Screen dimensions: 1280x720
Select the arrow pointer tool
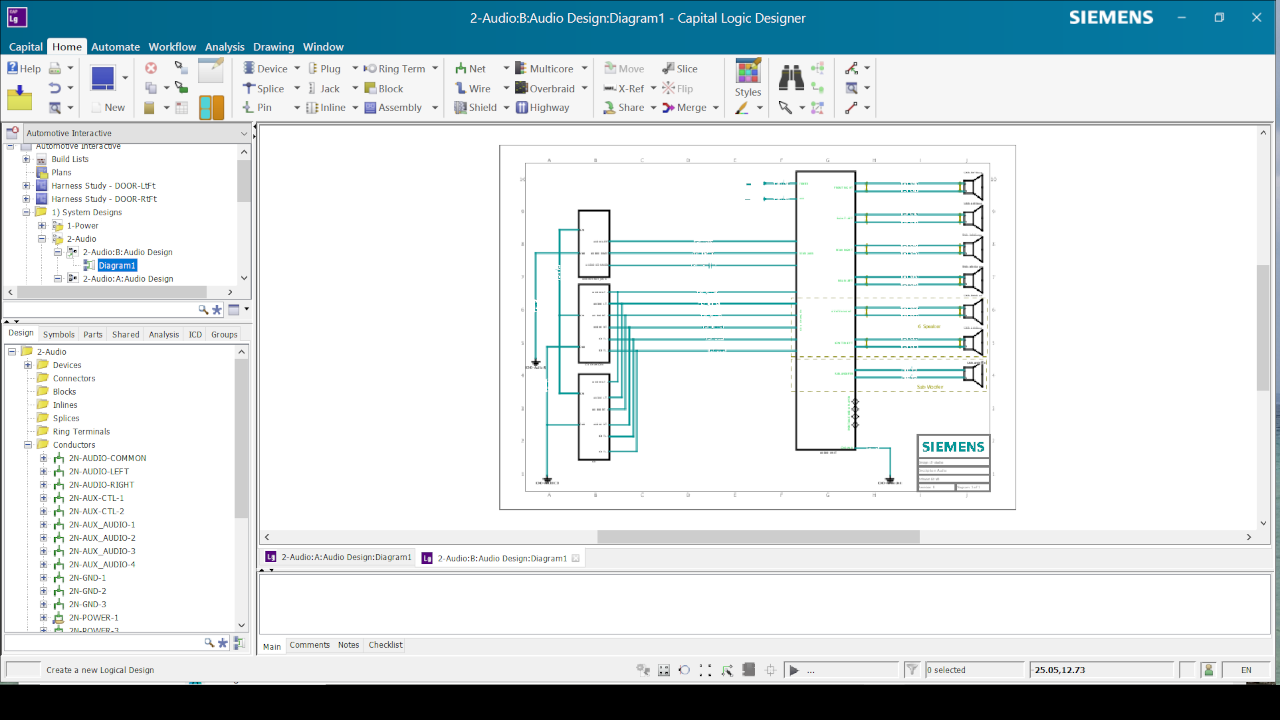tap(786, 107)
